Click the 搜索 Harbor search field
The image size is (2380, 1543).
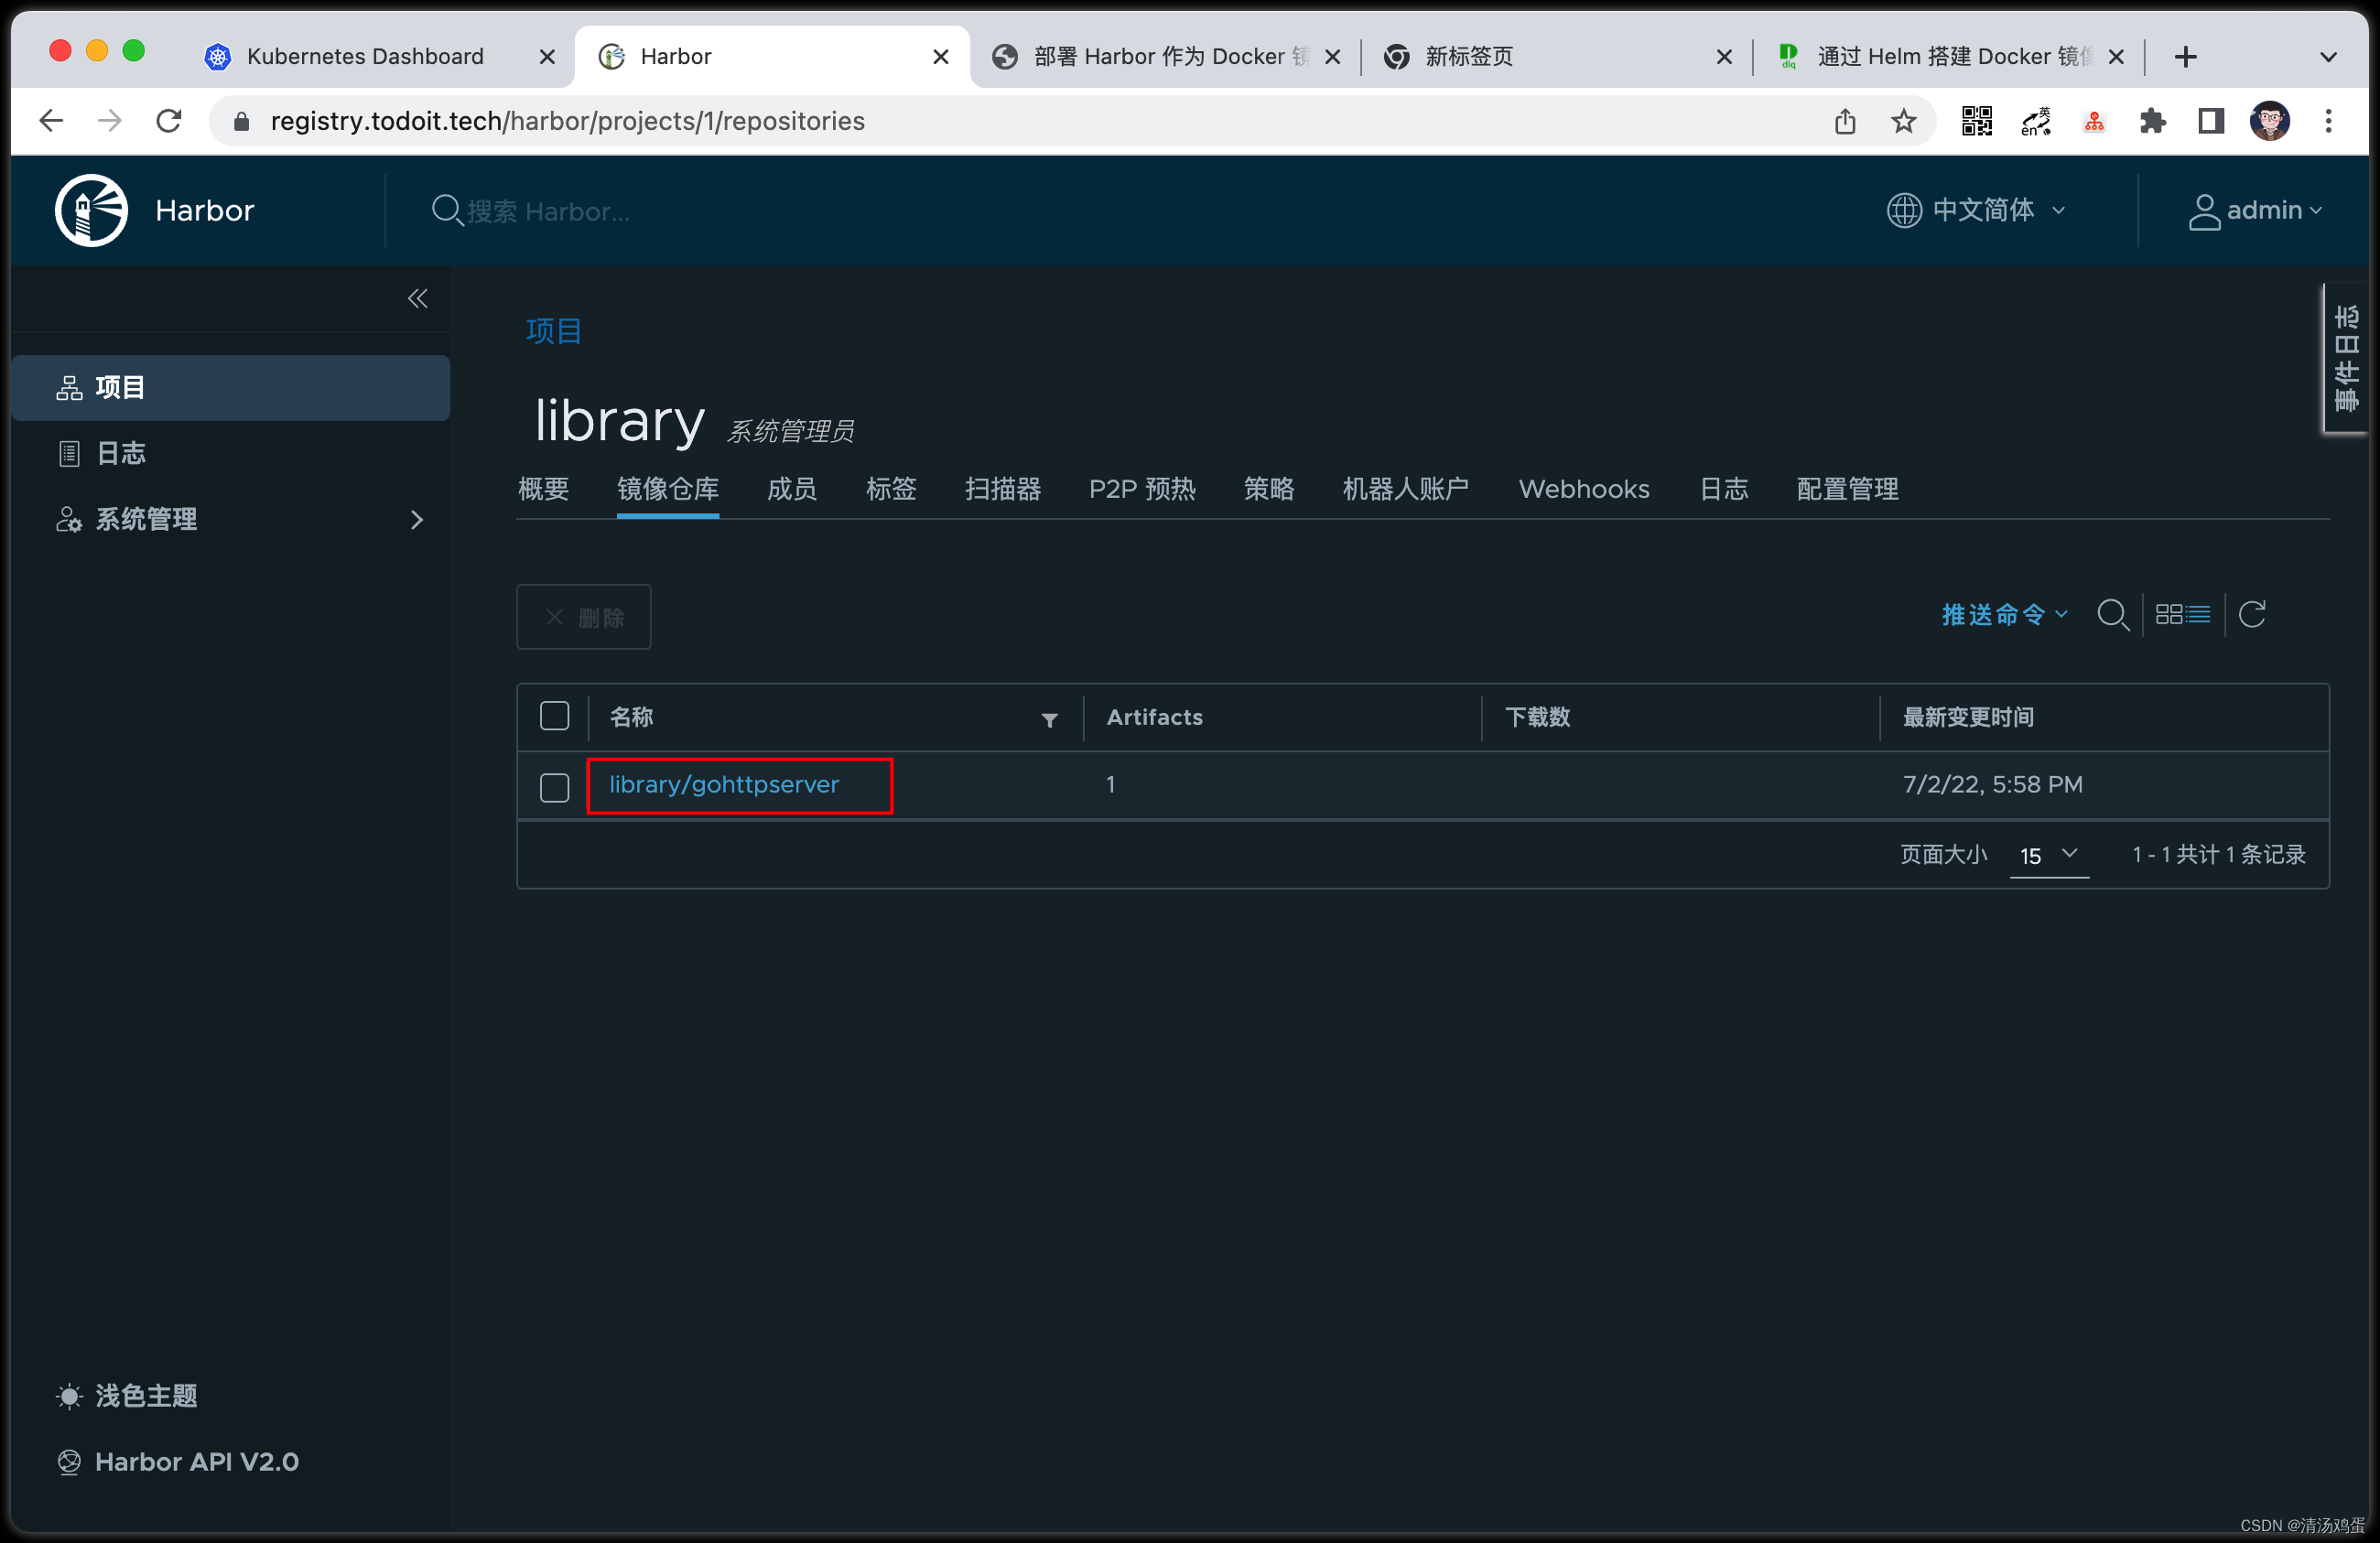pos(548,211)
